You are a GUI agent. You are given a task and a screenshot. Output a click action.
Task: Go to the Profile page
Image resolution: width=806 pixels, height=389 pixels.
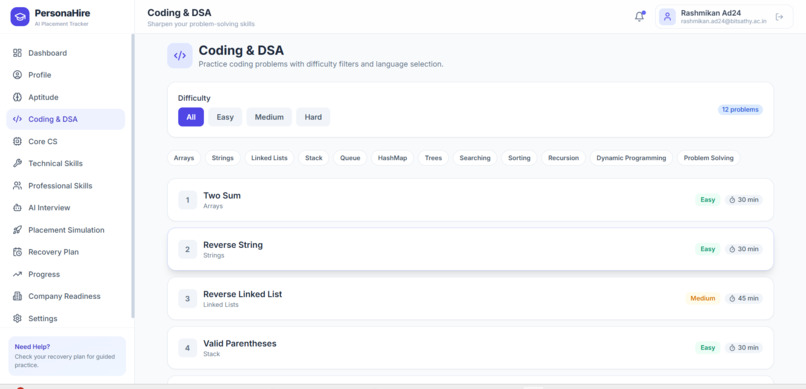(65, 75)
